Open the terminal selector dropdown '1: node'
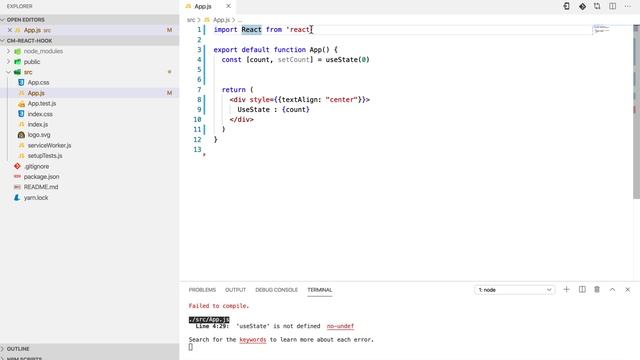This screenshot has height=360, width=640. (515, 290)
